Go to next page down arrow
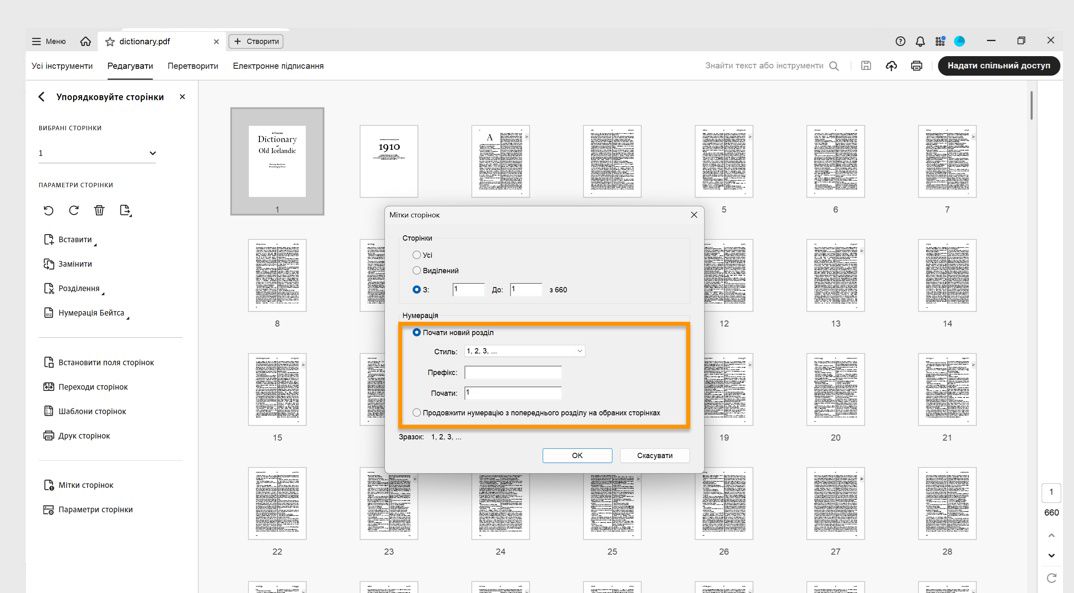This screenshot has height=593, width=1074. (1051, 555)
